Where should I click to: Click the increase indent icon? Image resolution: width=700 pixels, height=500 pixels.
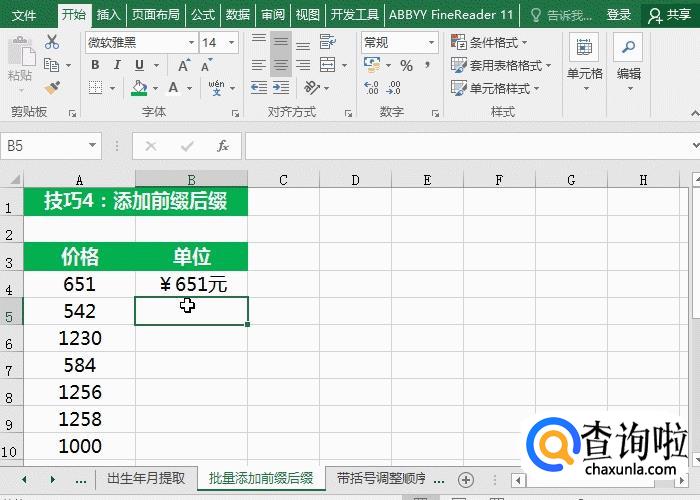pos(281,88)
